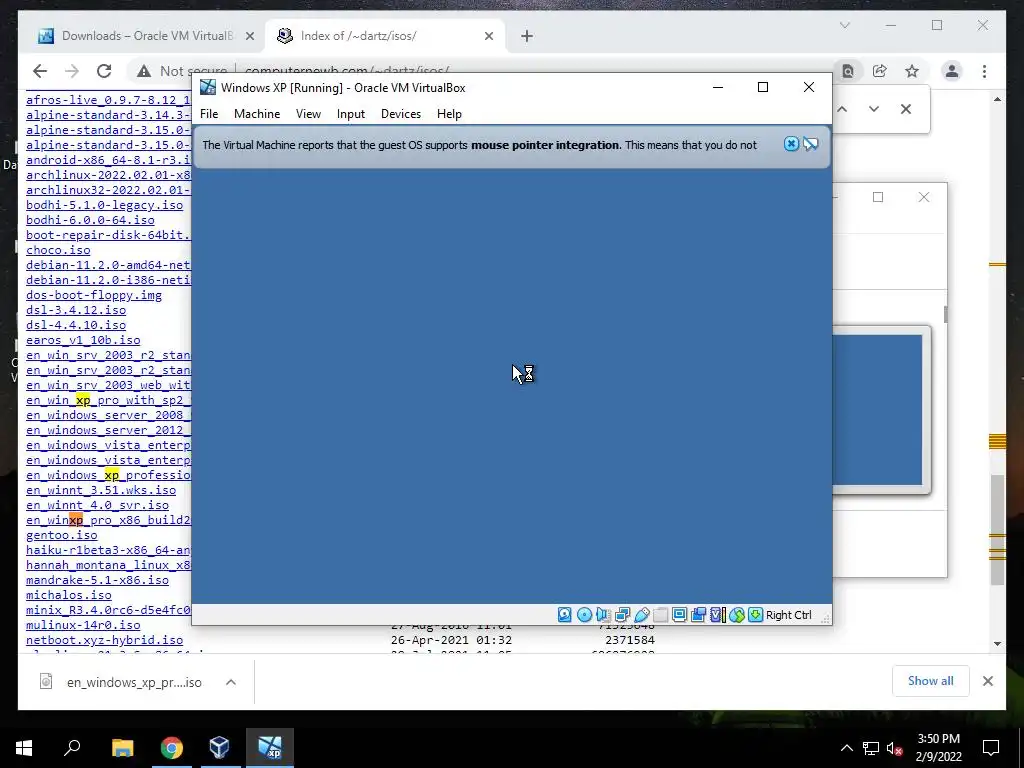Viewport: 1024px width, 768px height.
Task: Open link mandrake-5.1-x86.iso
Action: coord(97,581)
